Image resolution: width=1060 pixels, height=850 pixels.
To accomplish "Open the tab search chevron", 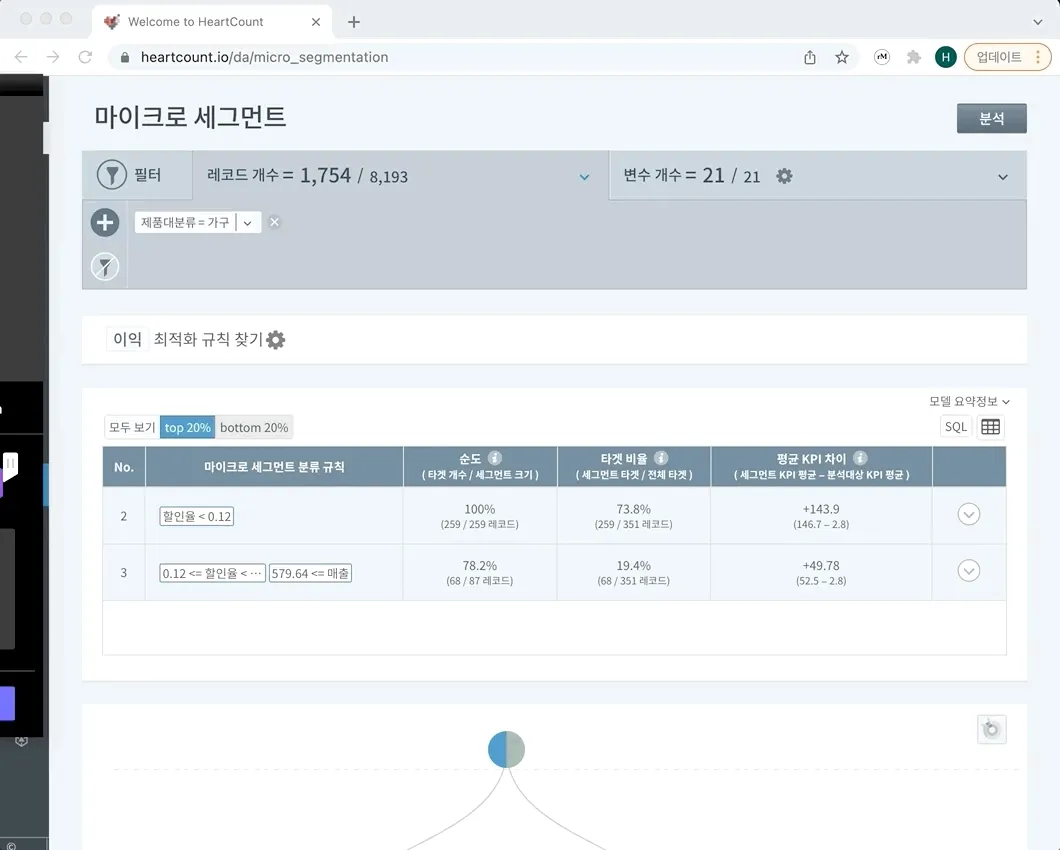I will pos(1038,22).
